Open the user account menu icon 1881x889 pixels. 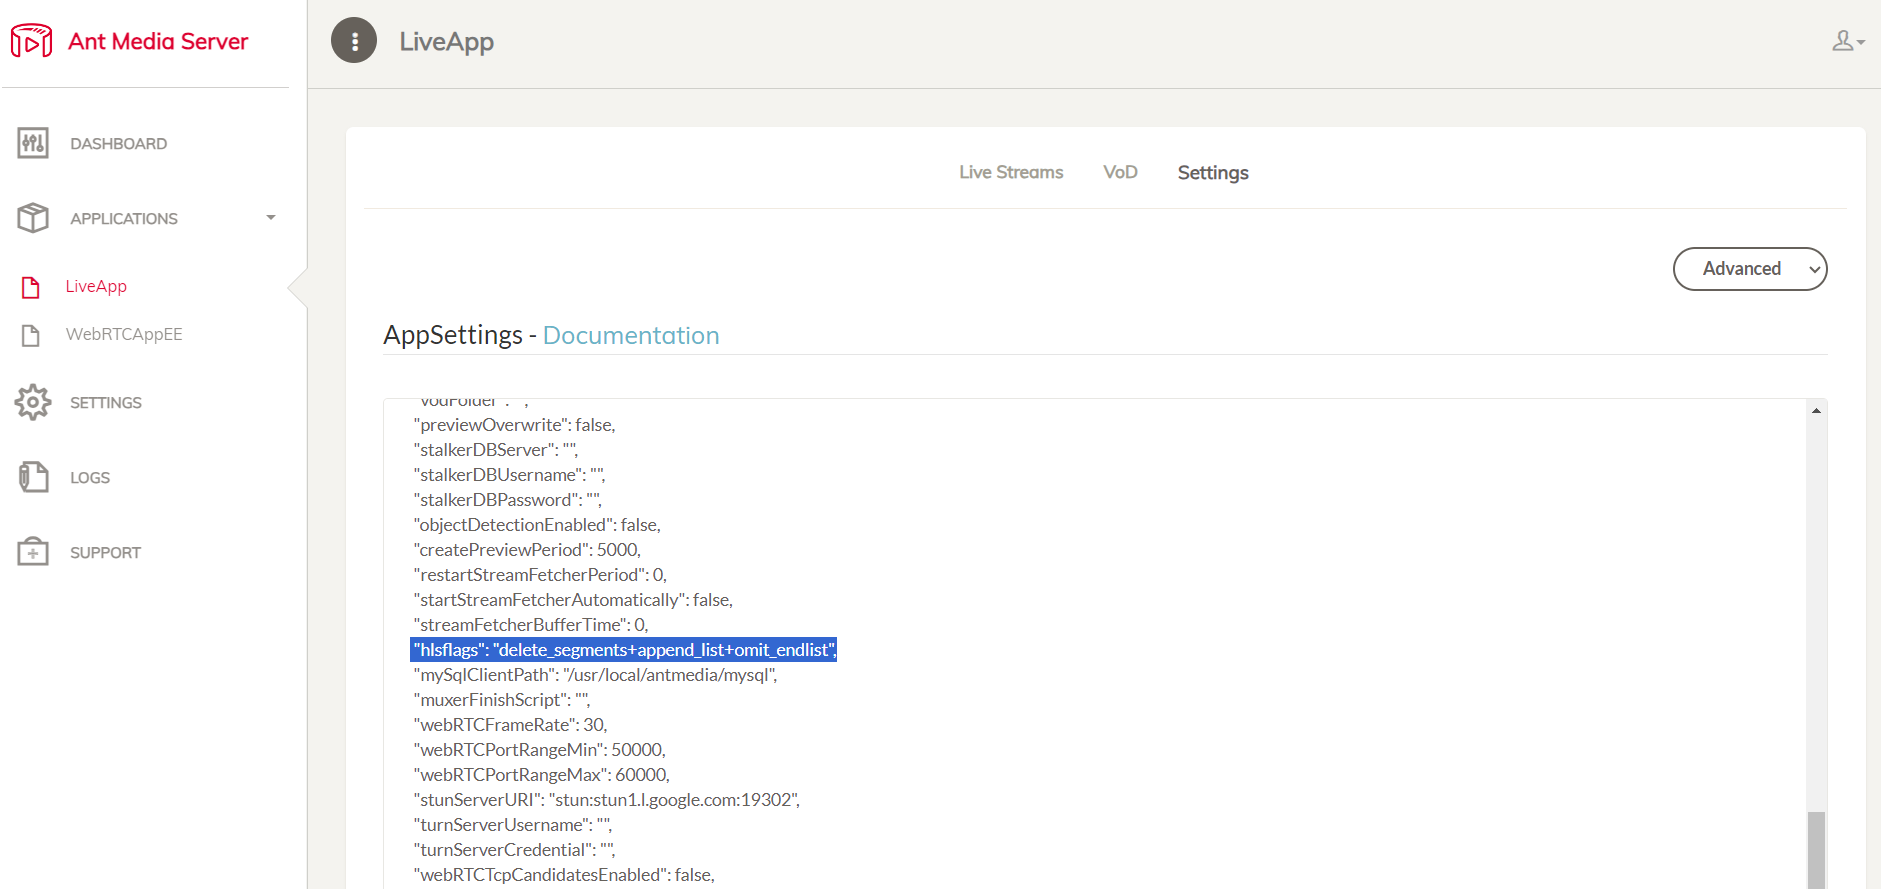point(1847,41)
